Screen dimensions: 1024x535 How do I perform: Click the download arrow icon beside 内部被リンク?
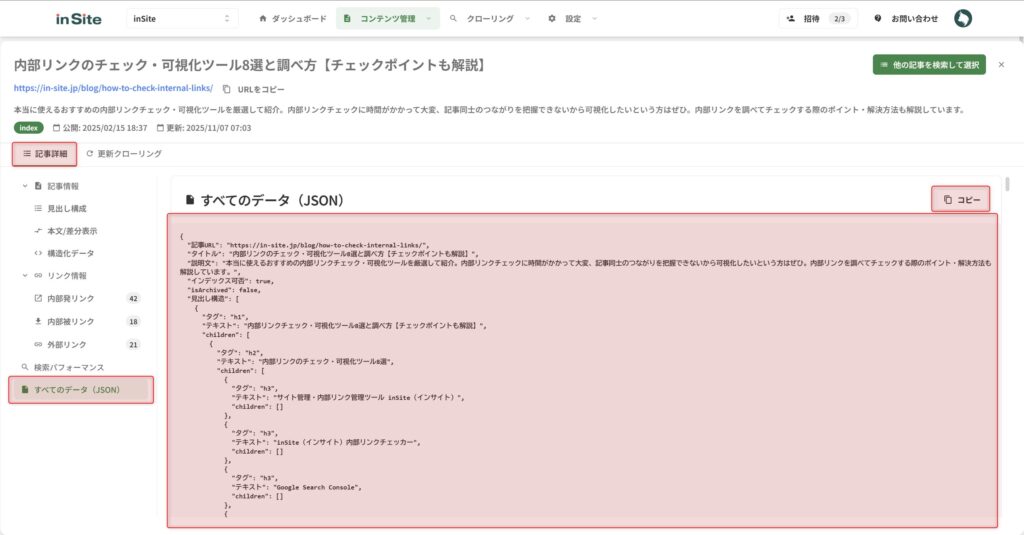[x=38, y=321]
